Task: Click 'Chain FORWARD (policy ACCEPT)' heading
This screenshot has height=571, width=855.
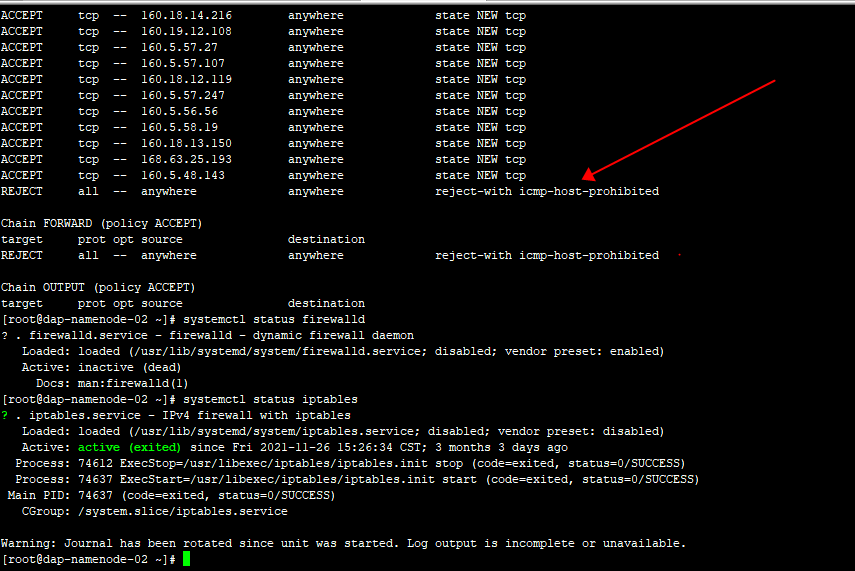Action: tap(101, 223)
